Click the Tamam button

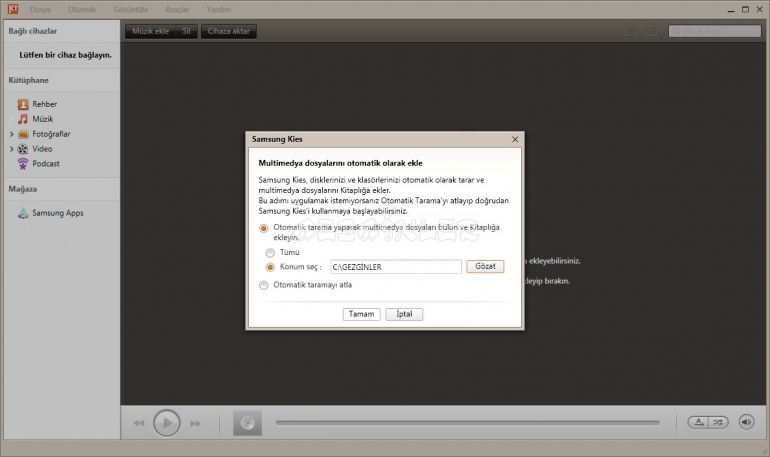click(361, 314)
